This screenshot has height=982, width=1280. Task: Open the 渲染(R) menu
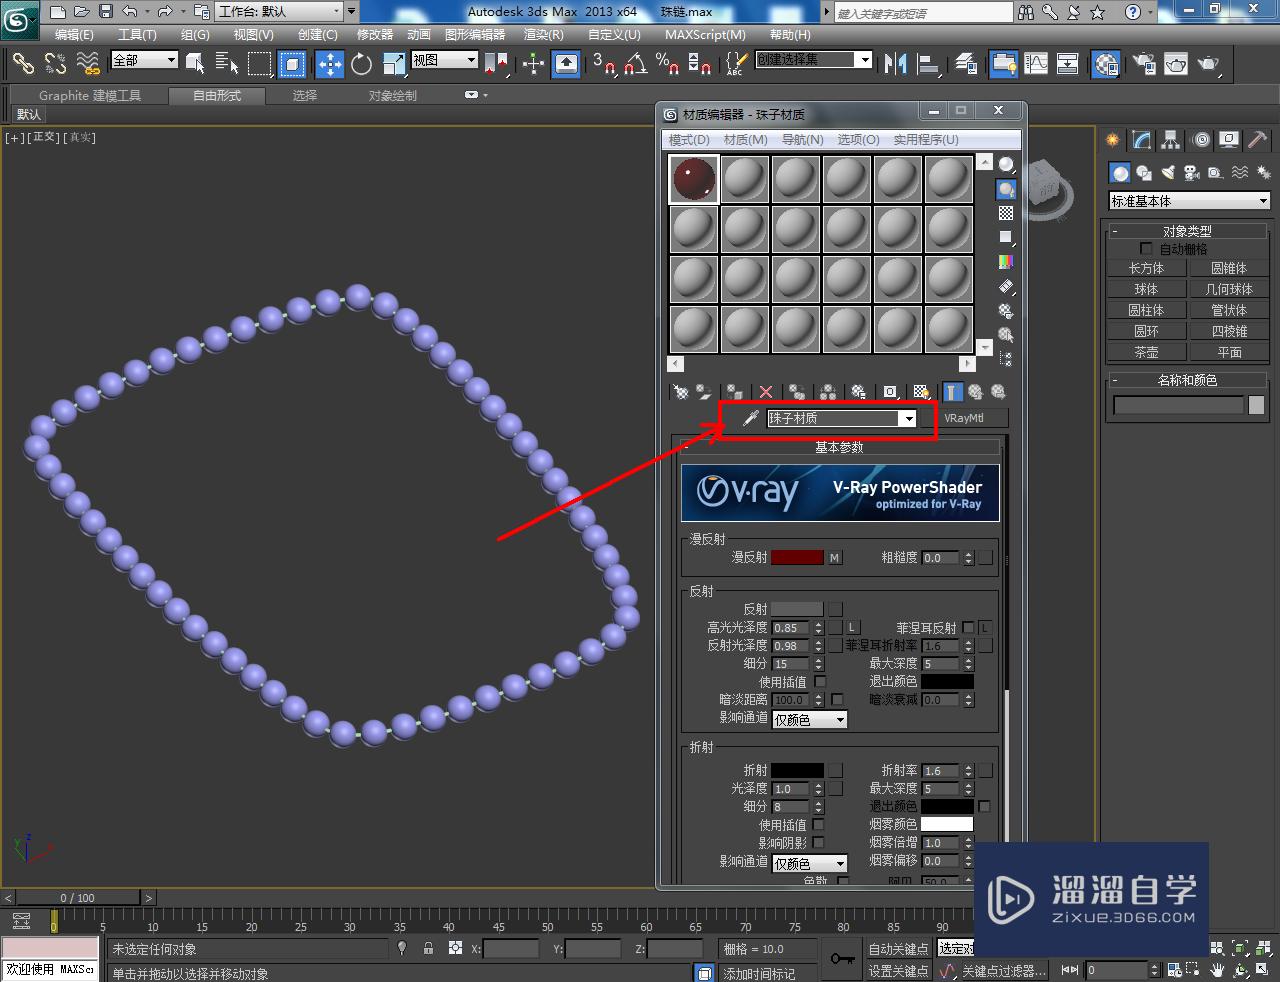(544, 35)
